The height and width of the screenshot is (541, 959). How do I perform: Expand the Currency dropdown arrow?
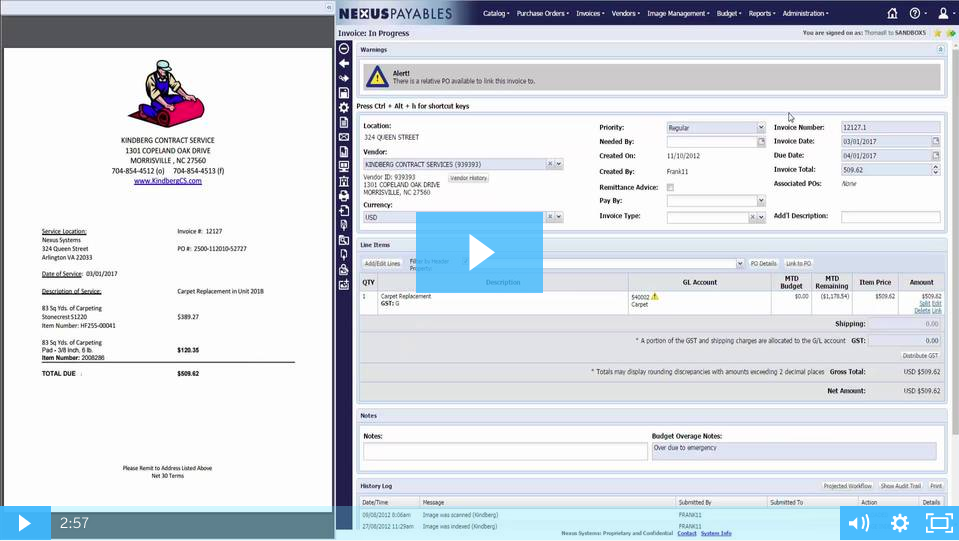click(558, 217)
